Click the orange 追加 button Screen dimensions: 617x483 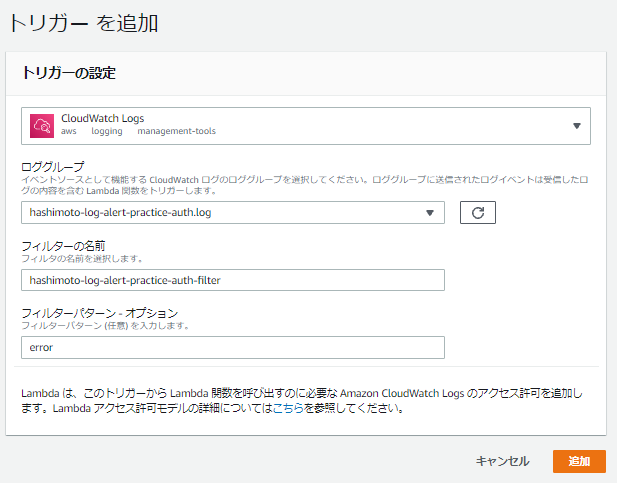pos(579,461)
